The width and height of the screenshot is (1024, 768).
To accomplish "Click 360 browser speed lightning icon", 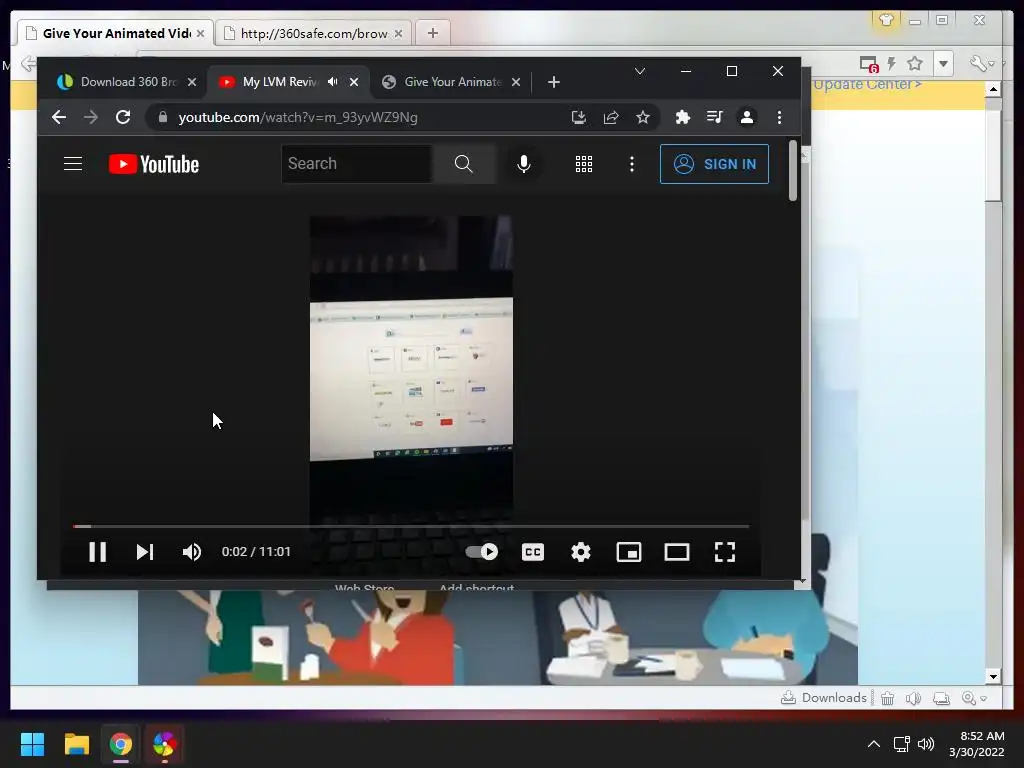I will (x=891, y=63).
